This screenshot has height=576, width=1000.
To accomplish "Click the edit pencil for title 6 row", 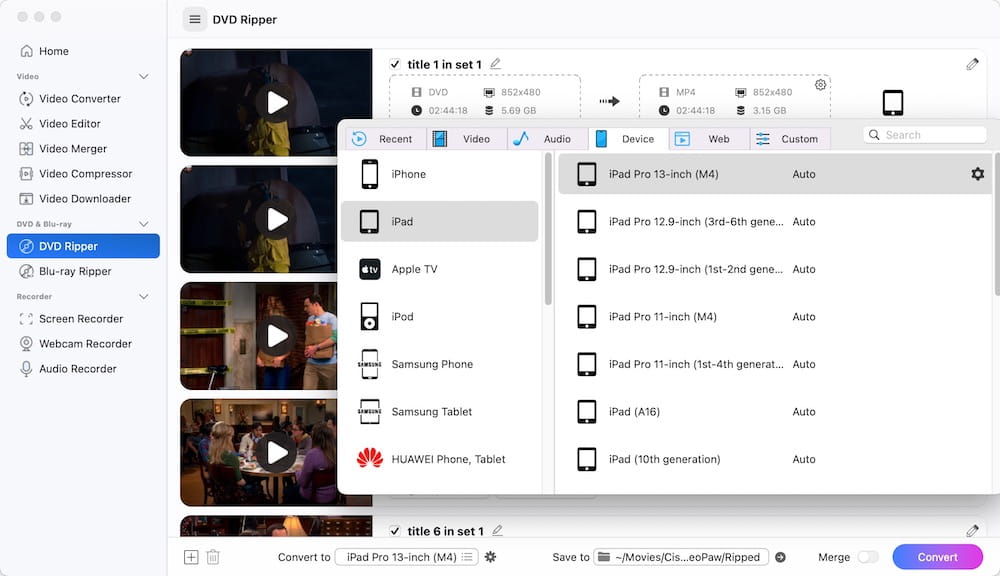I will (x=972, y=531).
